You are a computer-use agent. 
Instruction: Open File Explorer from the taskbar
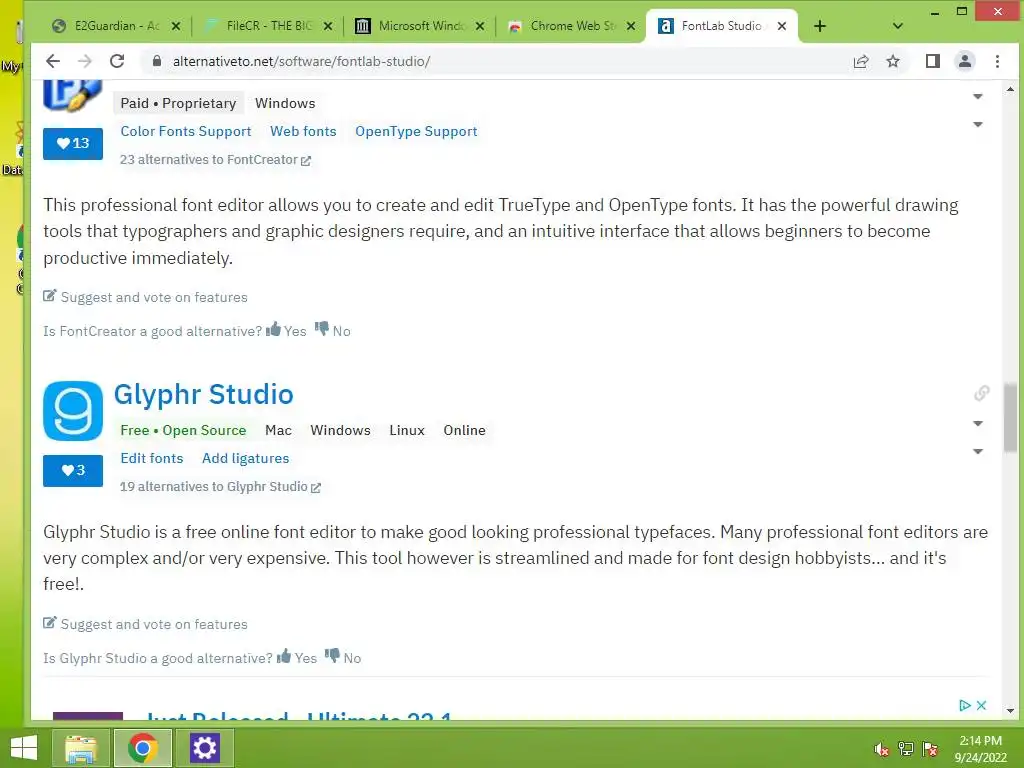(80, 748)
